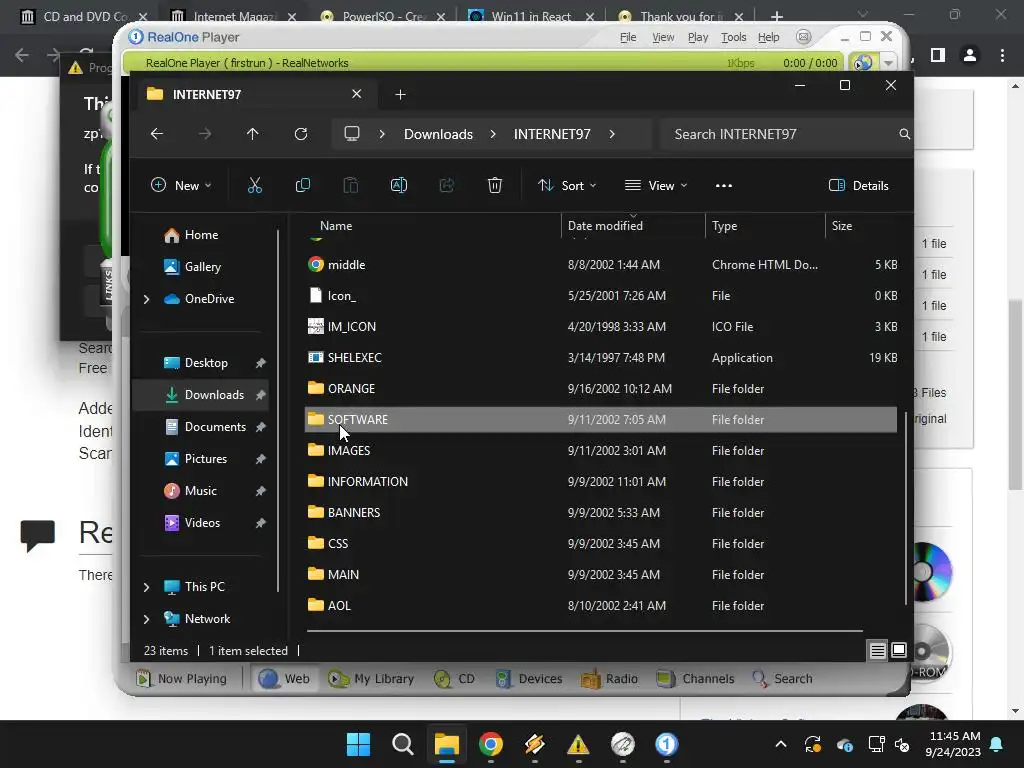
Task: Click the Cut scissors icon in Explorer toolbar
Action: 255,185
